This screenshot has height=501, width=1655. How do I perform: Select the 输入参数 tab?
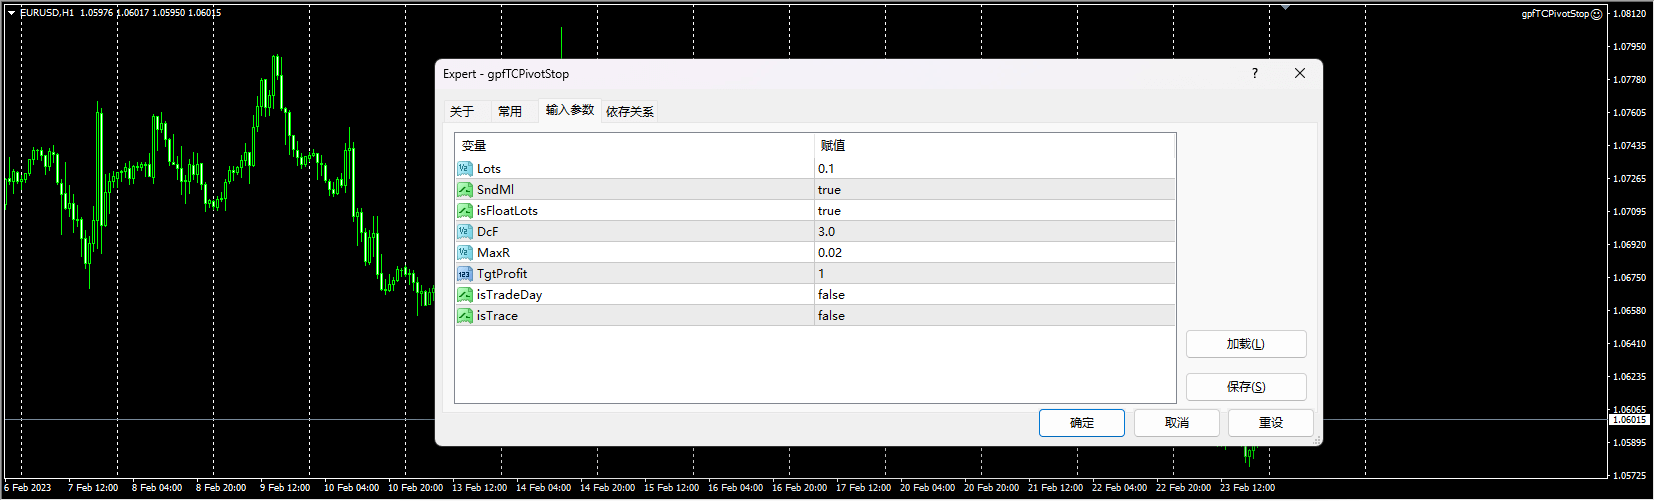pyautogui.click(x=570, y=110)
